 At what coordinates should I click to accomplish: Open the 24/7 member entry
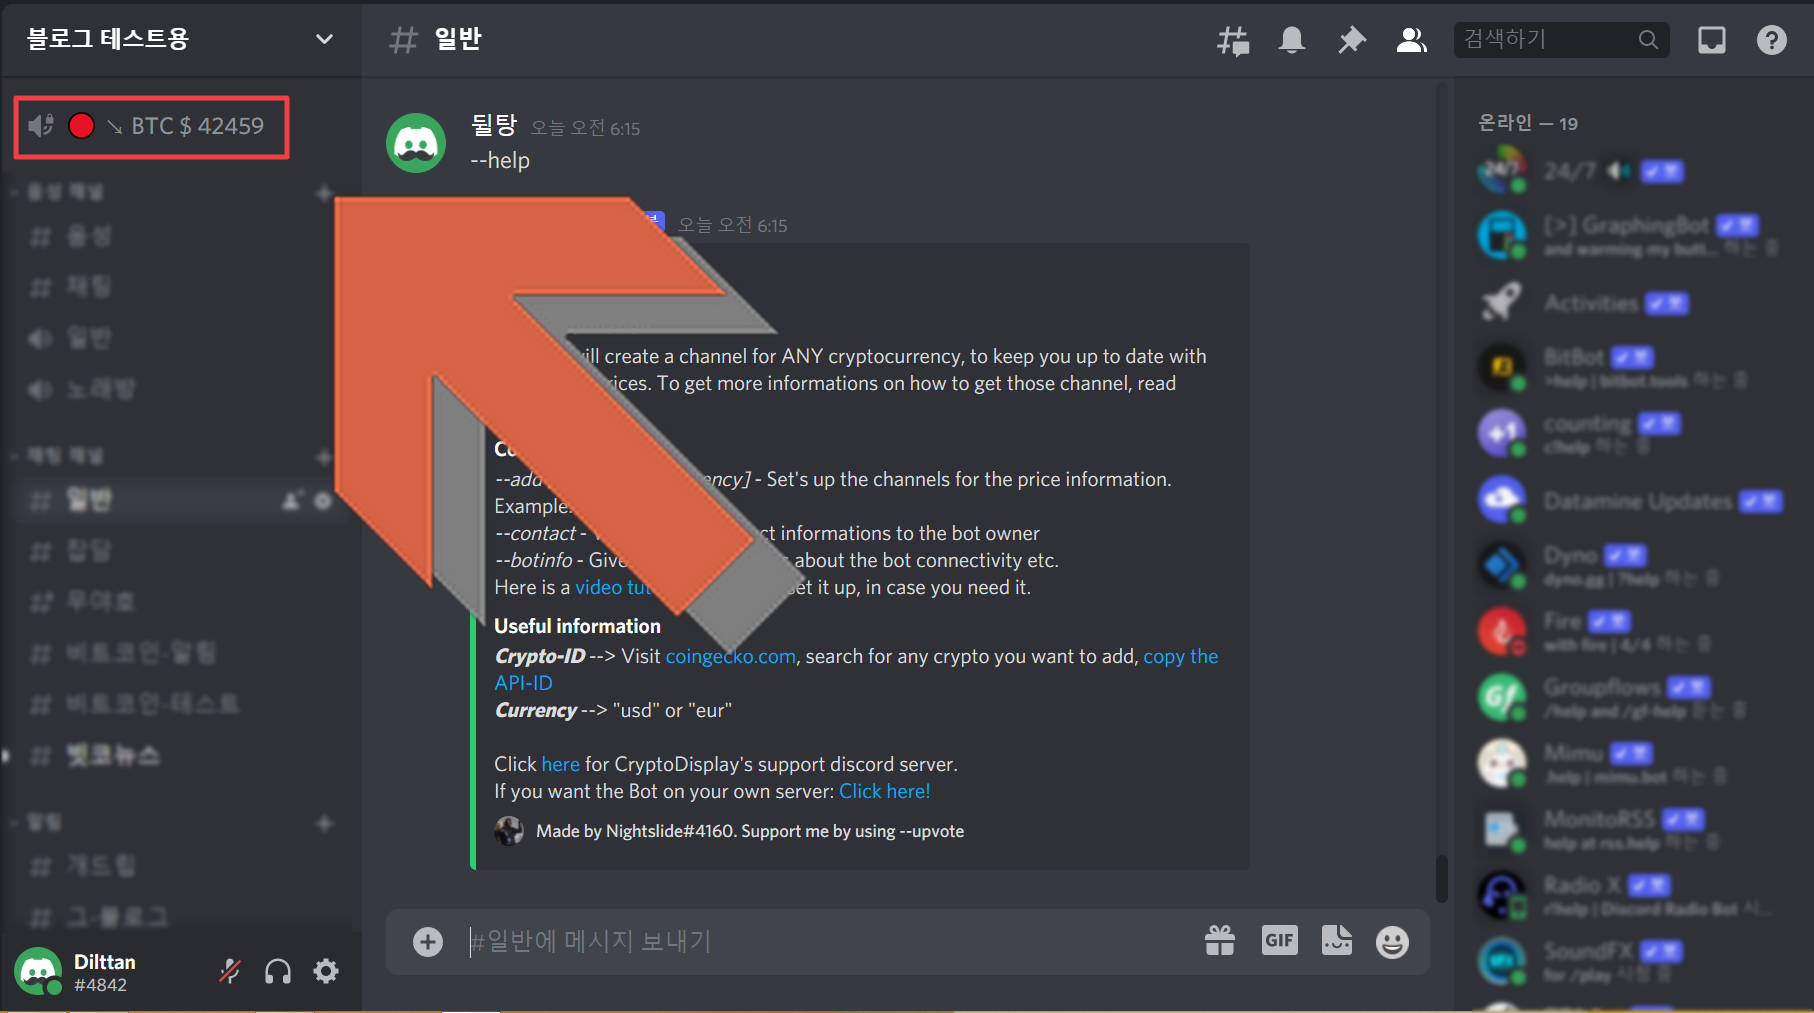coord(1628,171)
